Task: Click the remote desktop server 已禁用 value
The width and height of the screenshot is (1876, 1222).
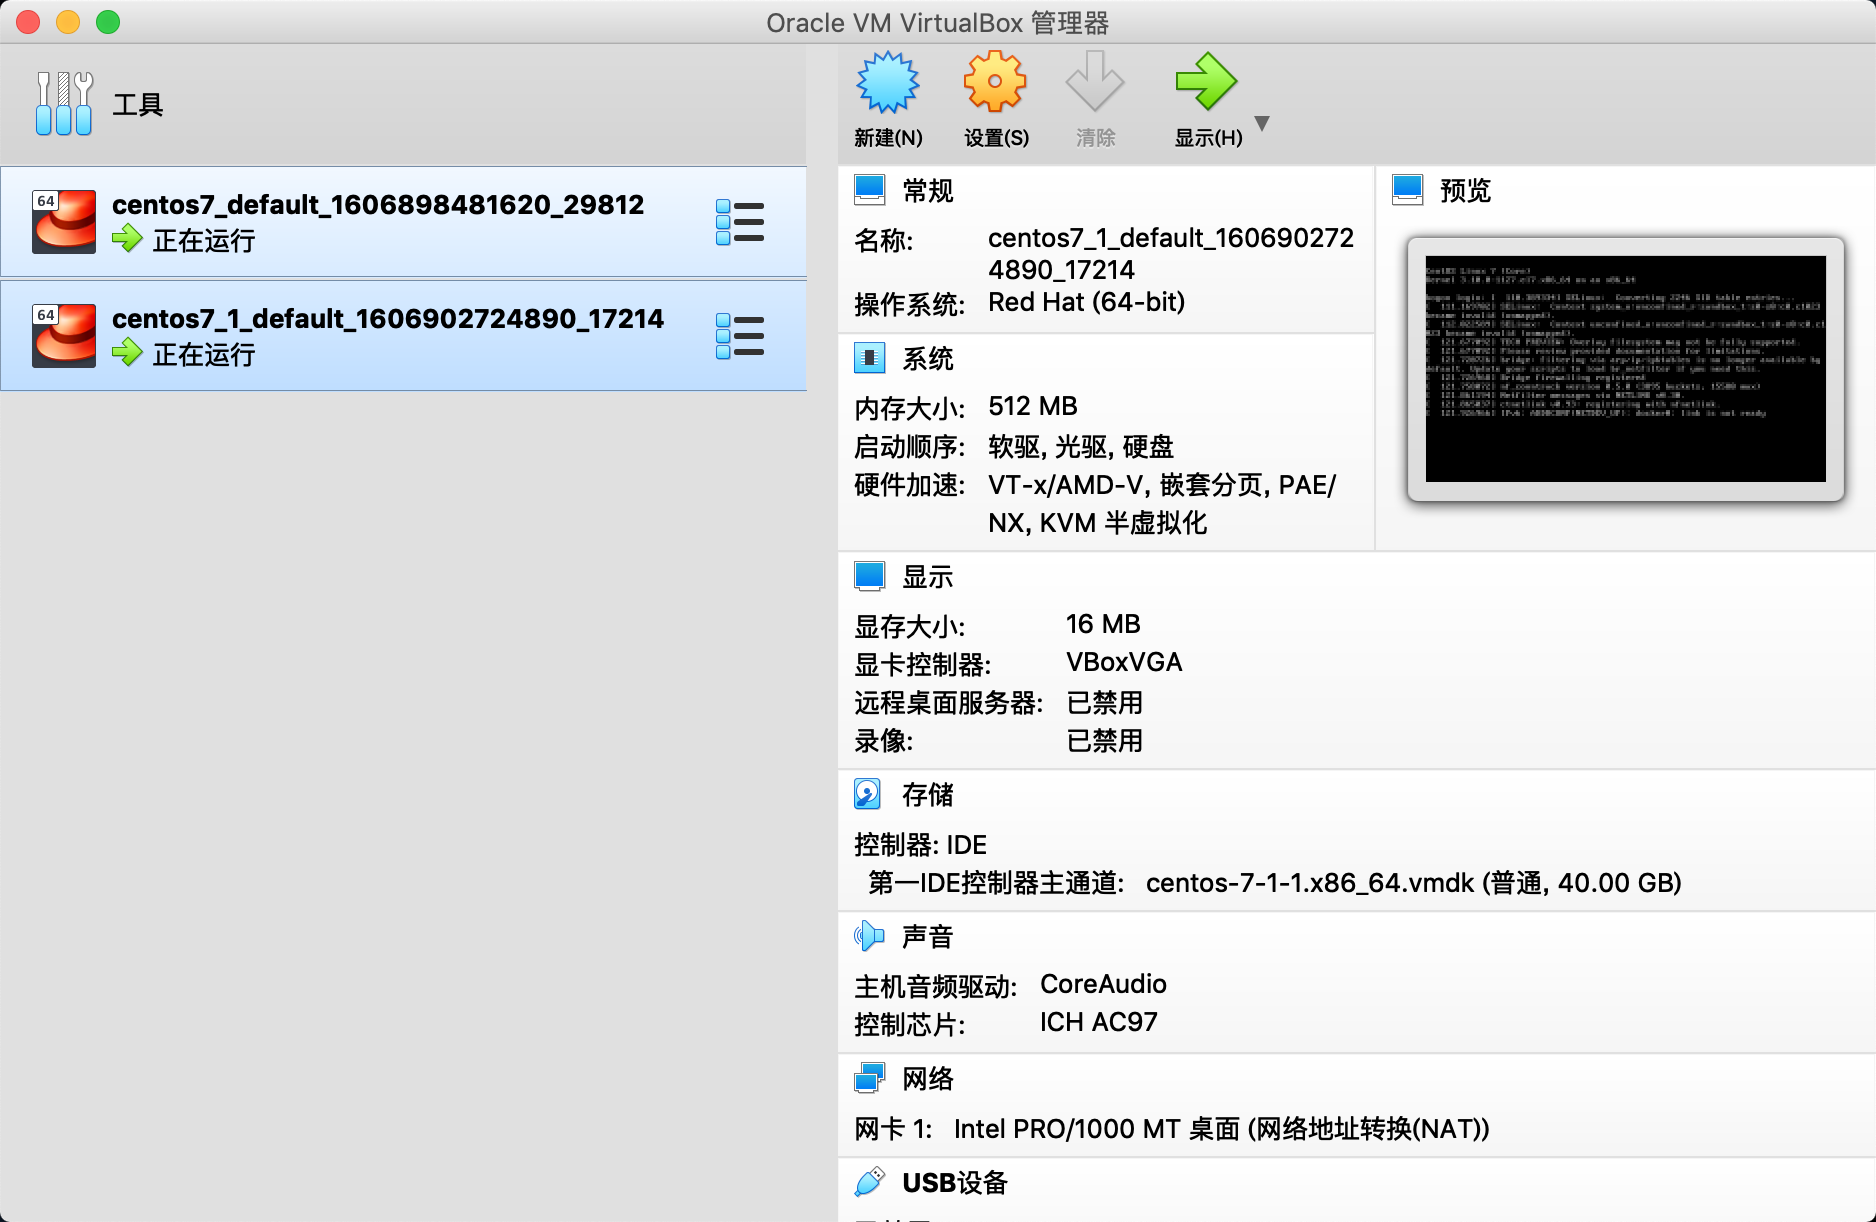Action: [x=1105, y=702]
